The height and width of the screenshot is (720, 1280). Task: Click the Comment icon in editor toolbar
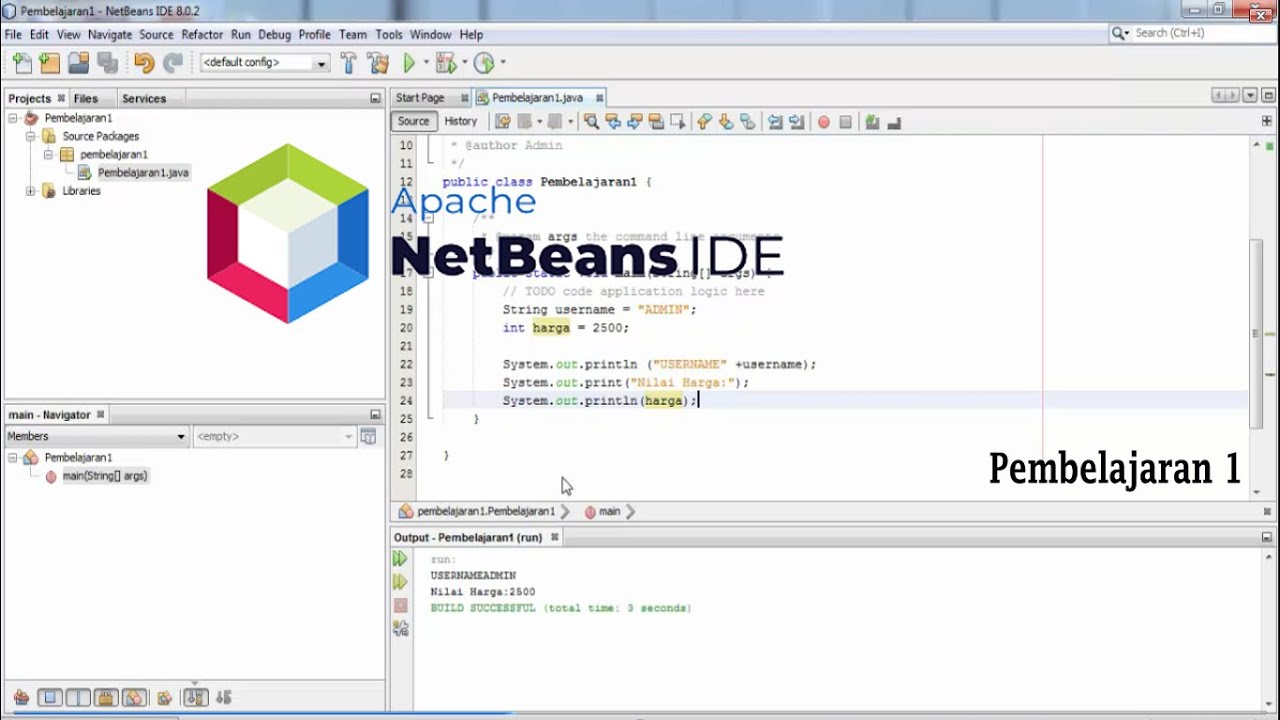(x=872, y=122)
